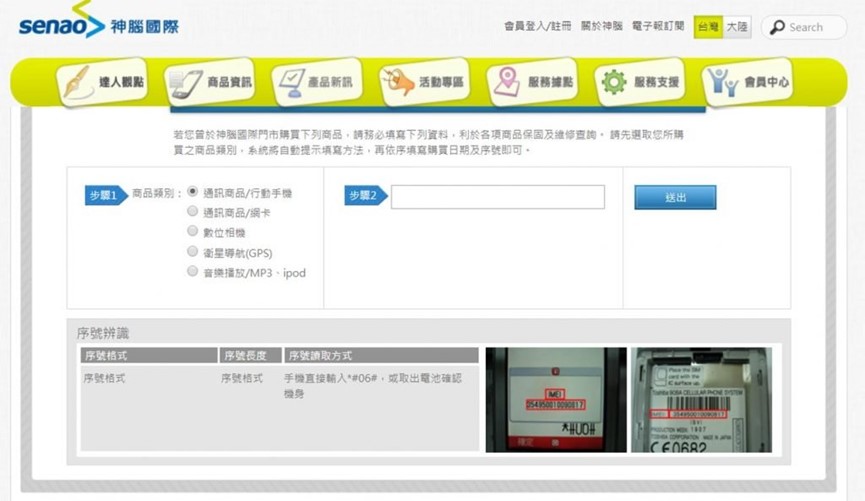Choose the 數位相機 radio option

pyautogui.click(x=193, y=231)
